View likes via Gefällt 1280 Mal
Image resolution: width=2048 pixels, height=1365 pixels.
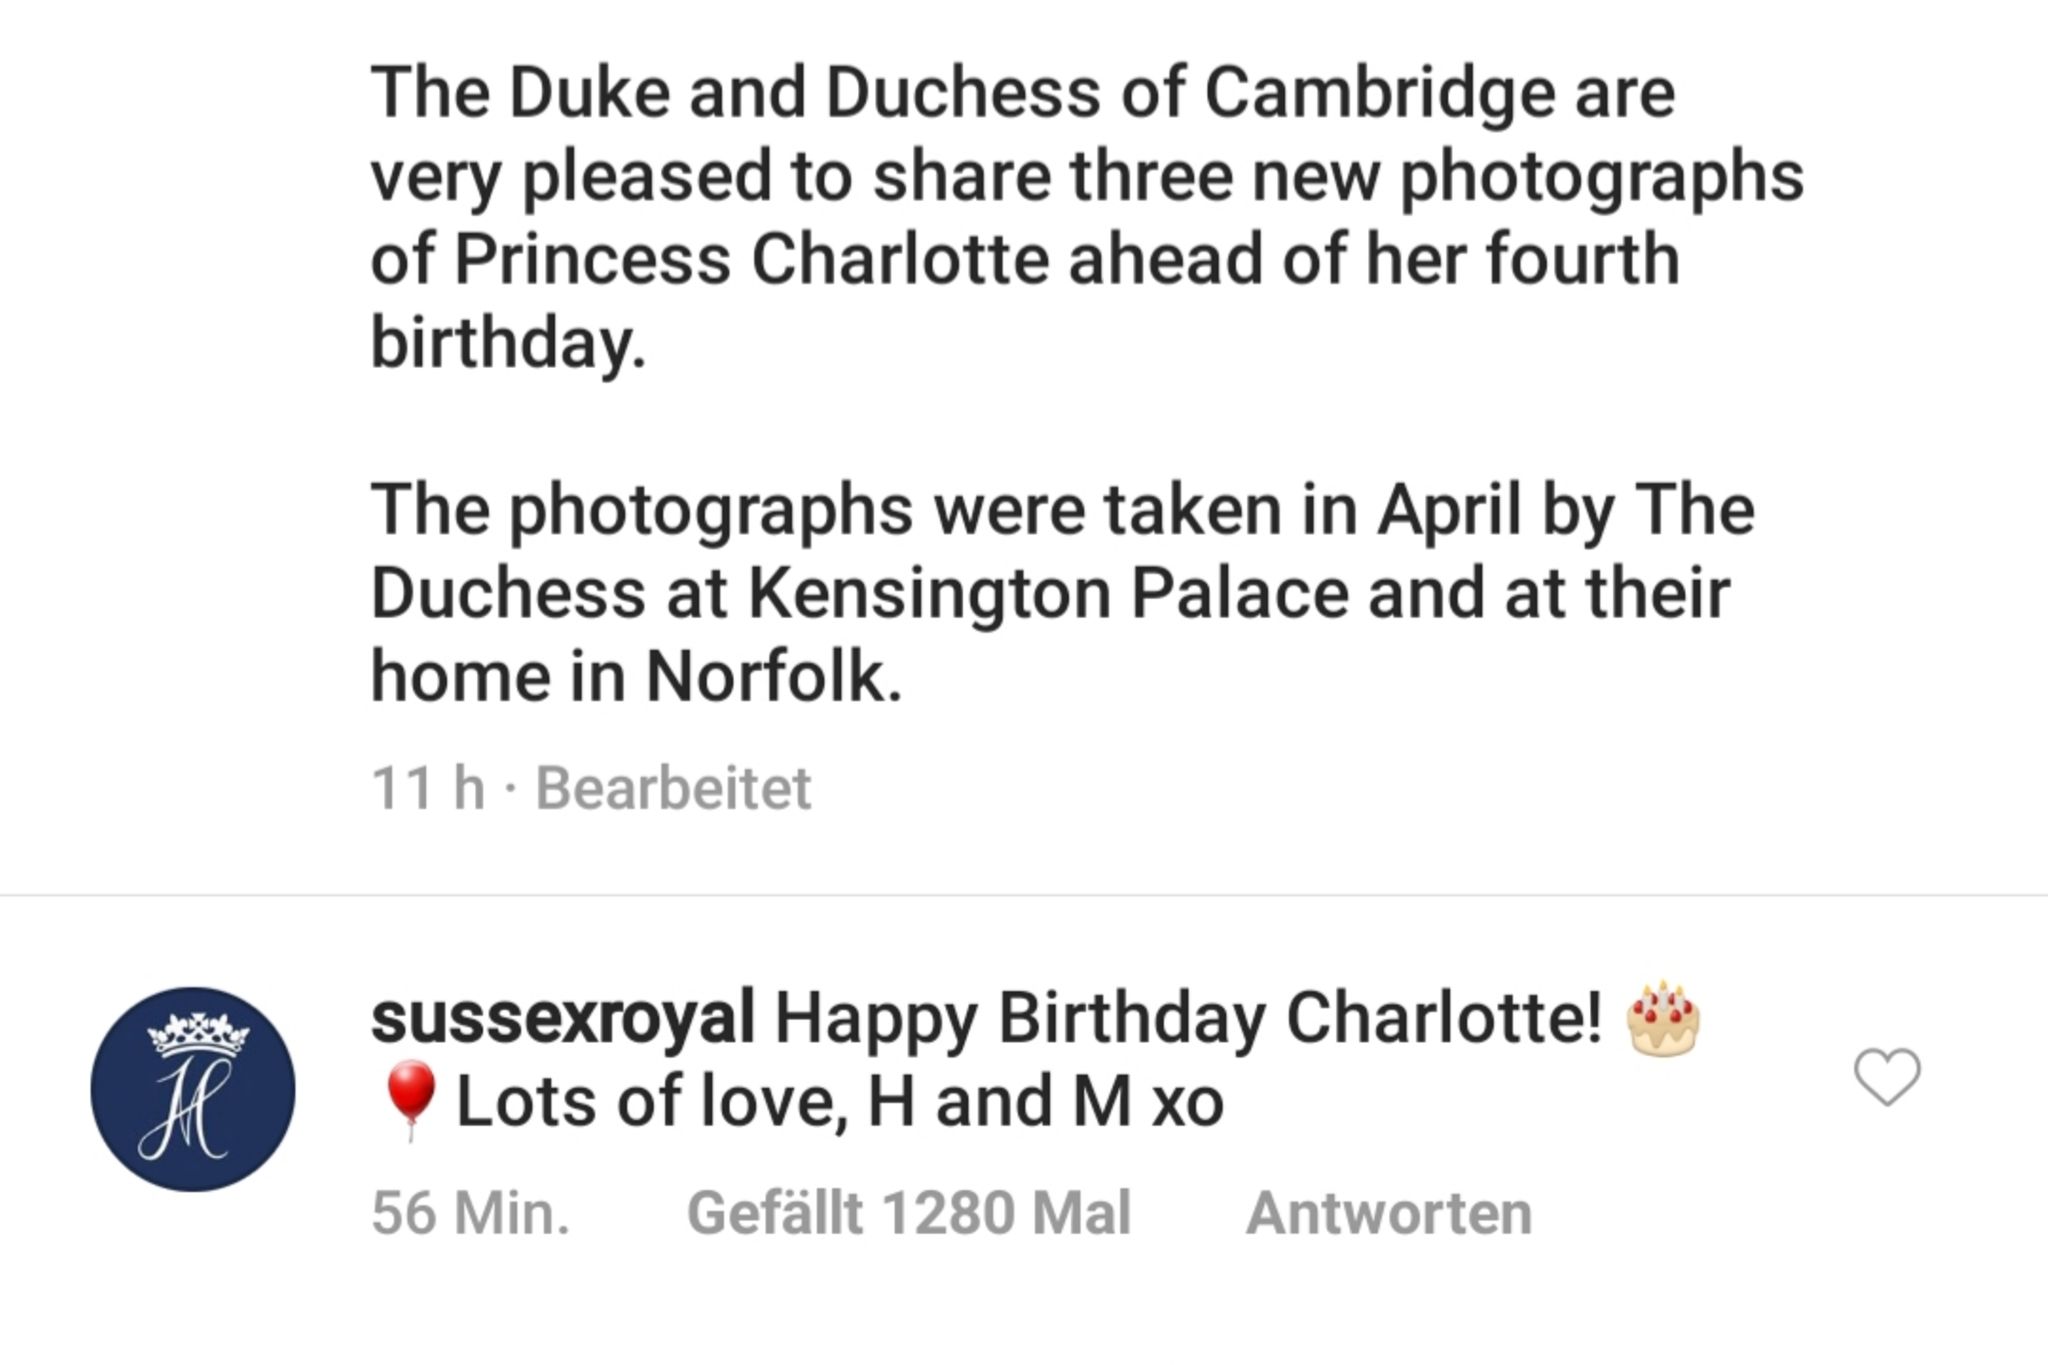point(908,1213)
